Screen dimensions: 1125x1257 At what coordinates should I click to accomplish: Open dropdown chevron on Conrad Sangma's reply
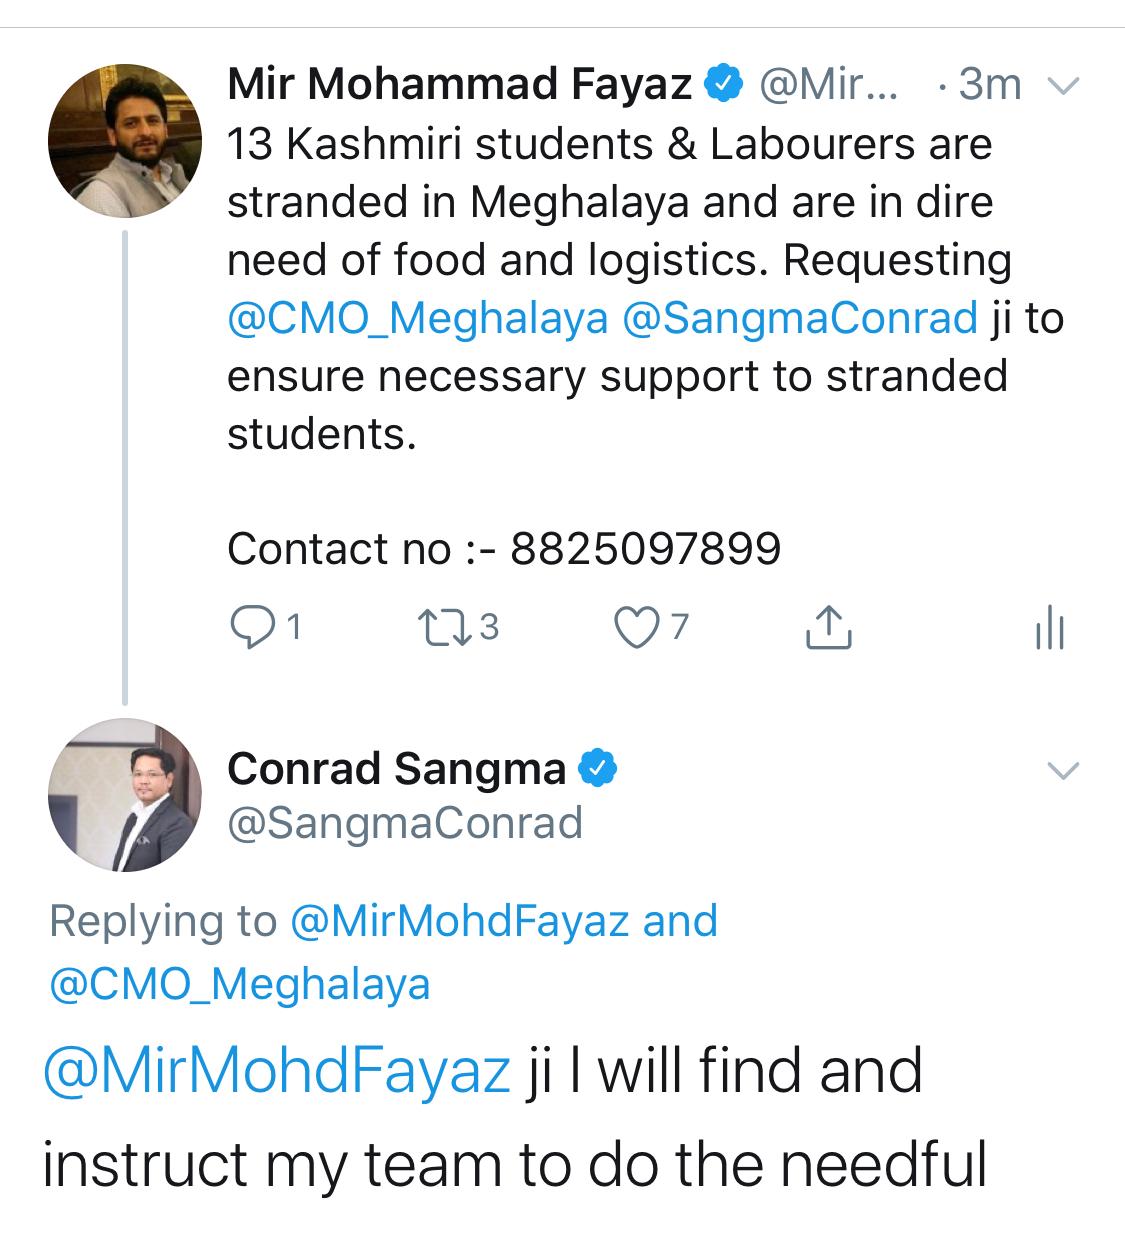(x=1062, y=769)
